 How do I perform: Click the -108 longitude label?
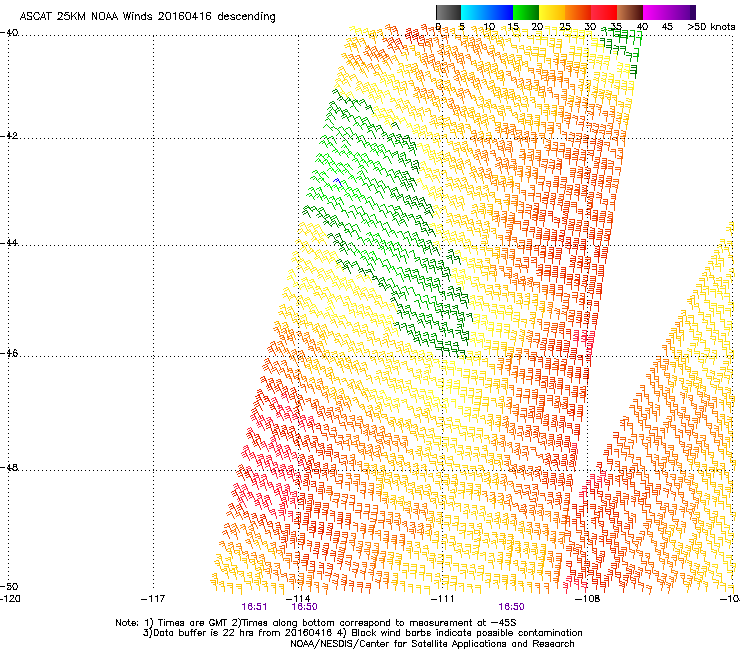(588, 599)
